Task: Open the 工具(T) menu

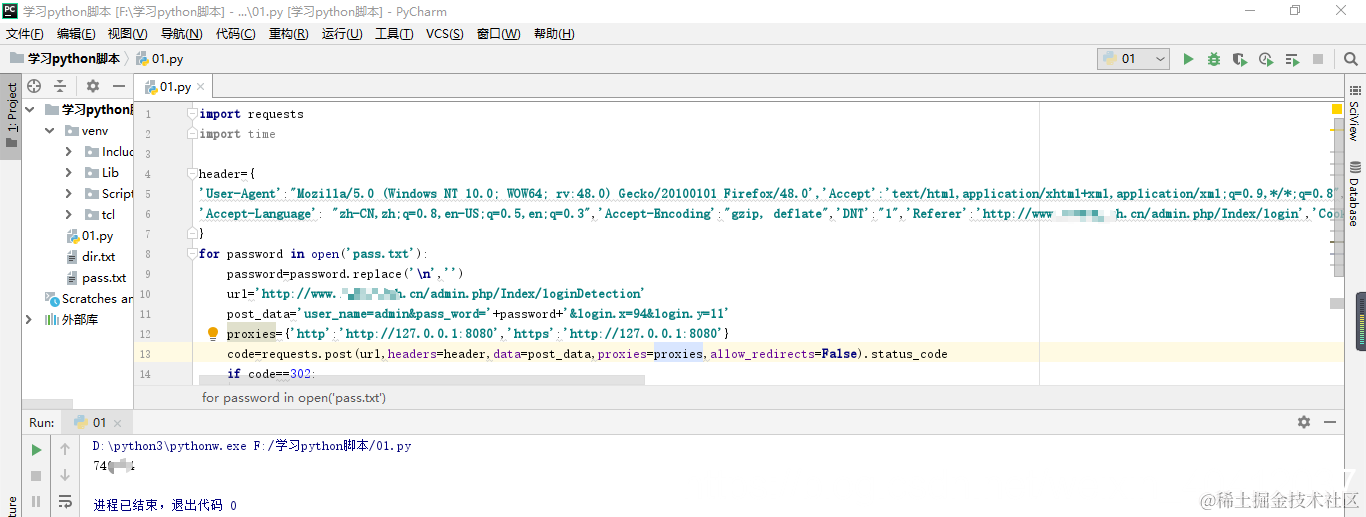Action: point(394,34)
